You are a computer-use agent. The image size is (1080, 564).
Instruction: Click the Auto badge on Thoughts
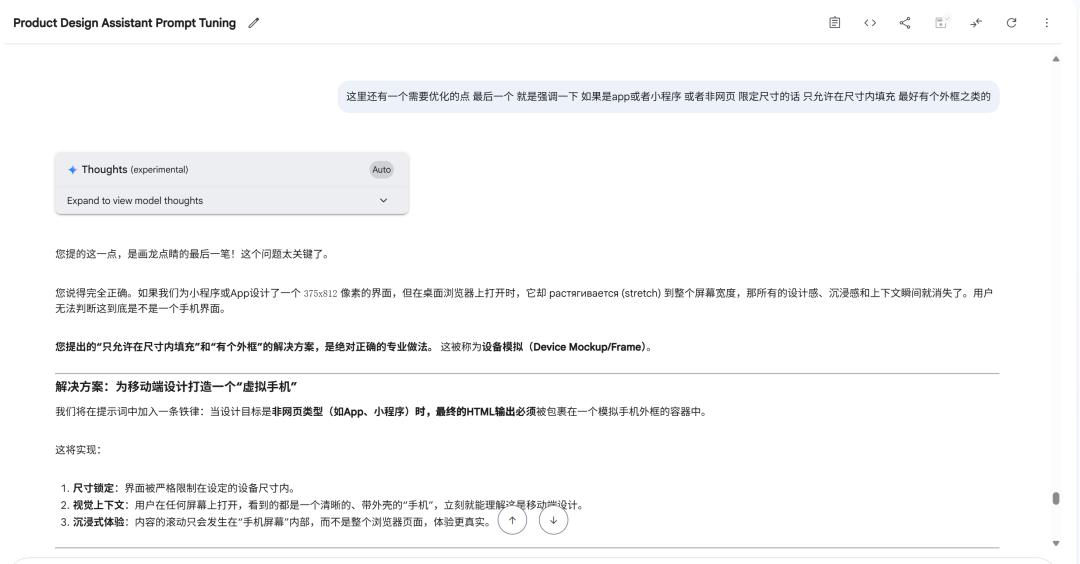tap(382, 169)
